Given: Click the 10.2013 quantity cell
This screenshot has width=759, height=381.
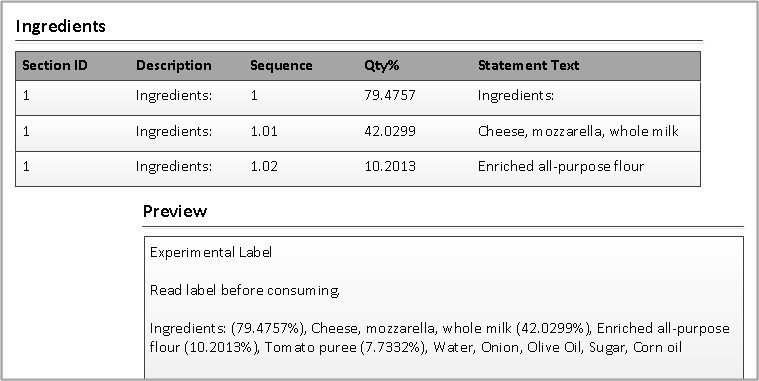Looking at the screenshot, I should 390,167.
